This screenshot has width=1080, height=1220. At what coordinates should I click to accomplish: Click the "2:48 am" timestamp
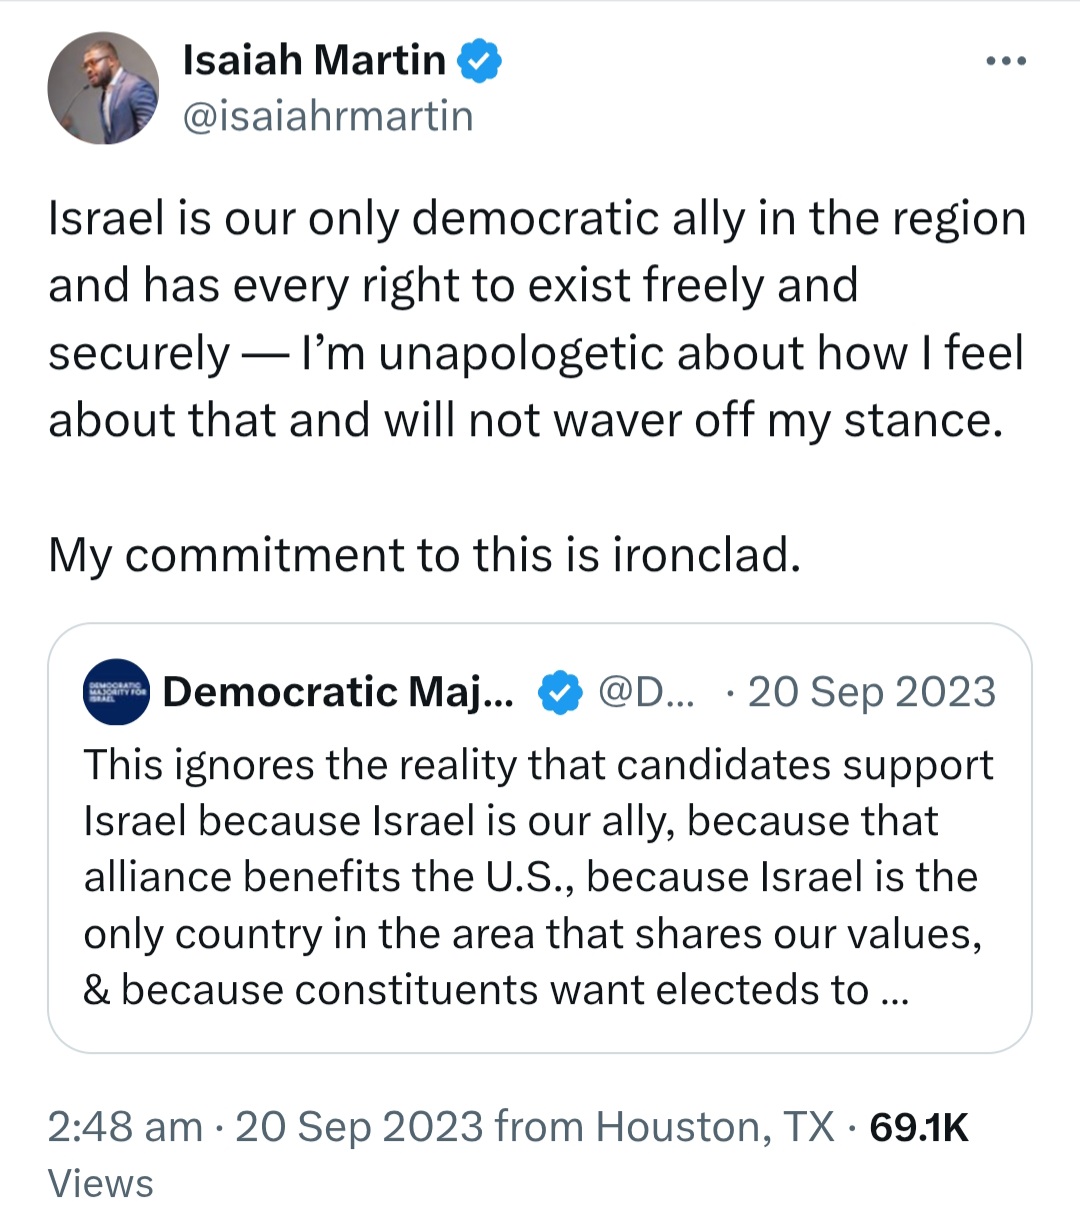(125, 1127)
